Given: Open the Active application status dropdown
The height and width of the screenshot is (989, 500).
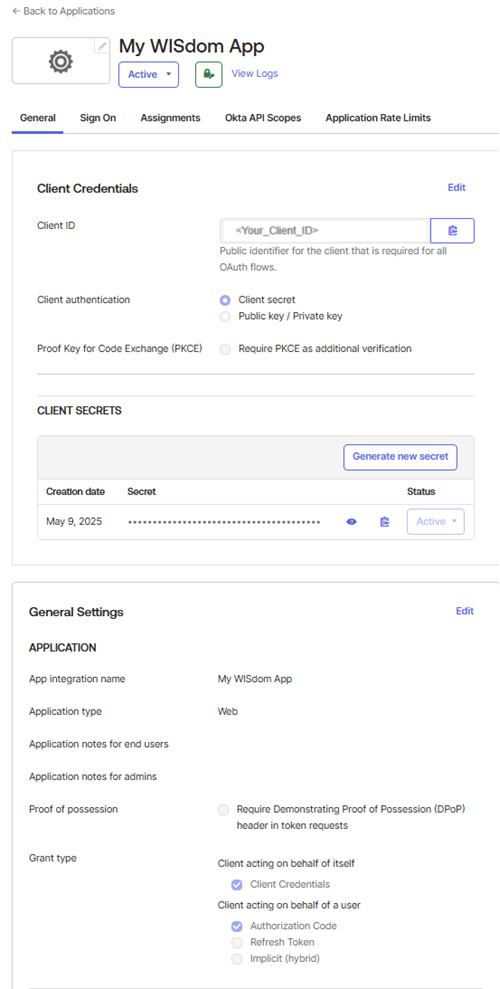Looking at the screenshot, I should [149, 74].
